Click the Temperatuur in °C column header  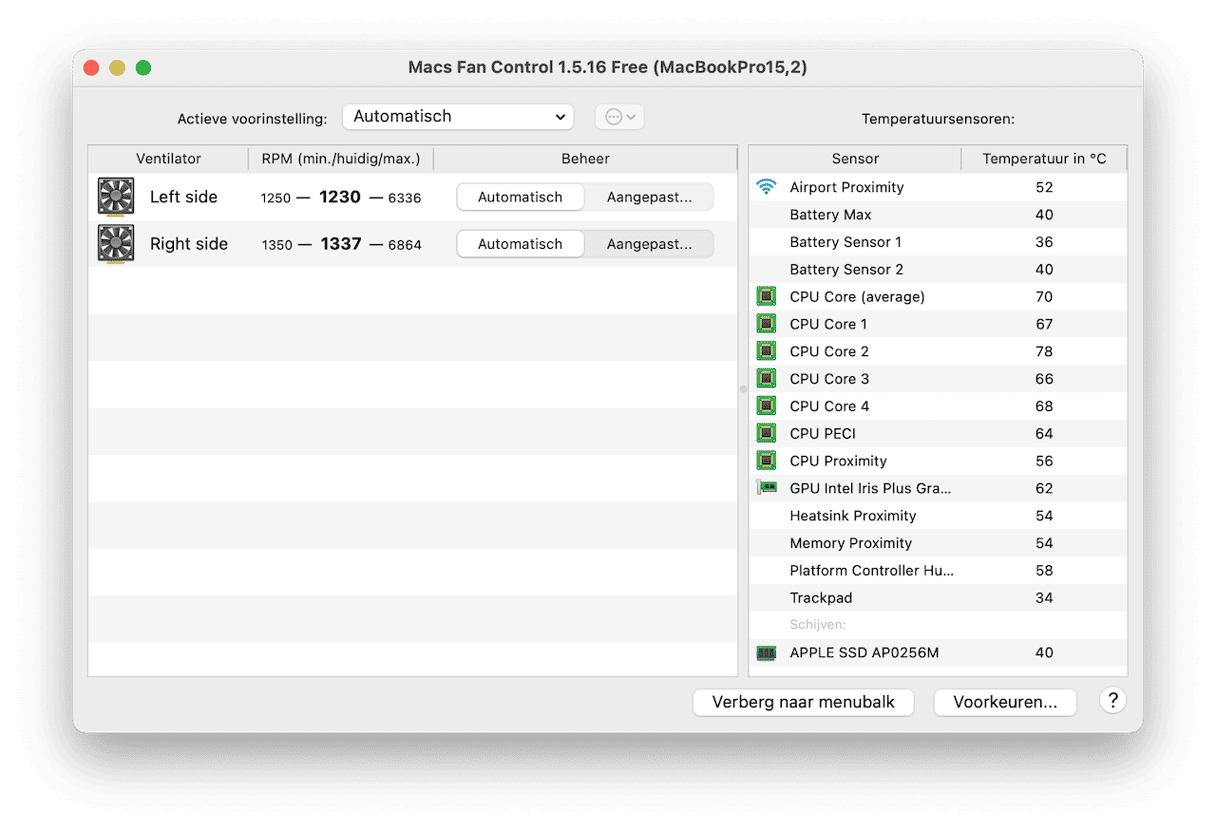click(x=1044, y=159)
